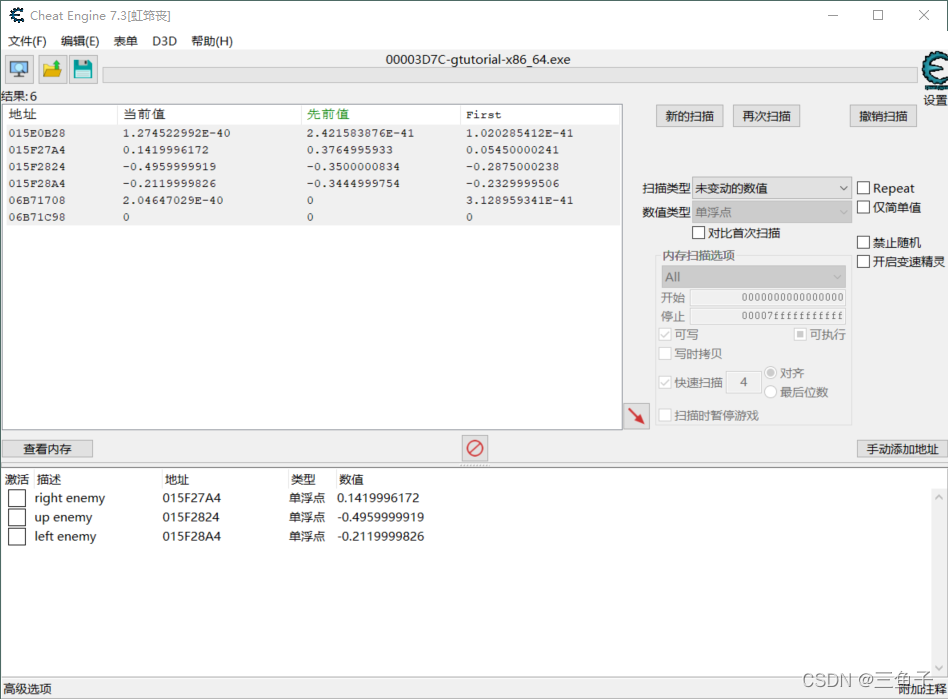
Task: Activate the left enemy entry checkbox
Action: (17, 537)
